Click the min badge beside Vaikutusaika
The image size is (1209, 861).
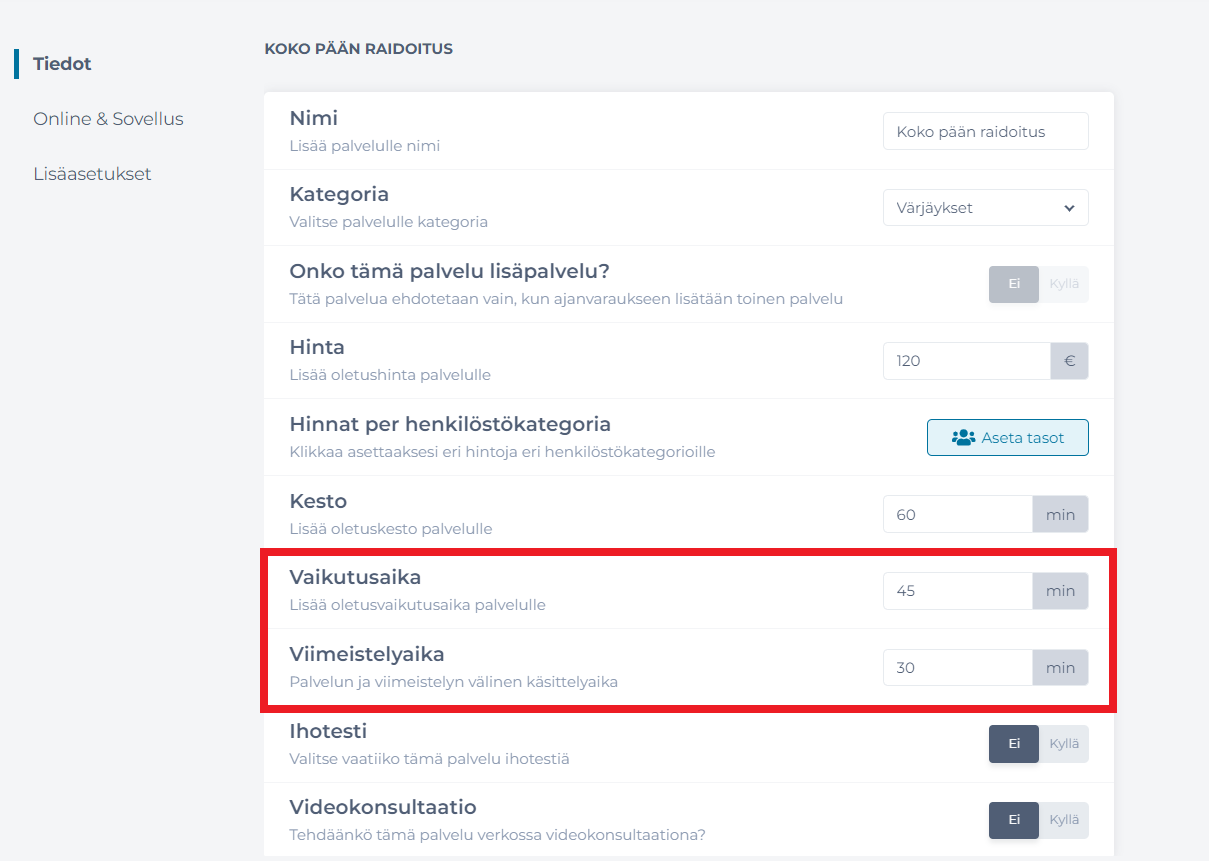click(1060, 591)
